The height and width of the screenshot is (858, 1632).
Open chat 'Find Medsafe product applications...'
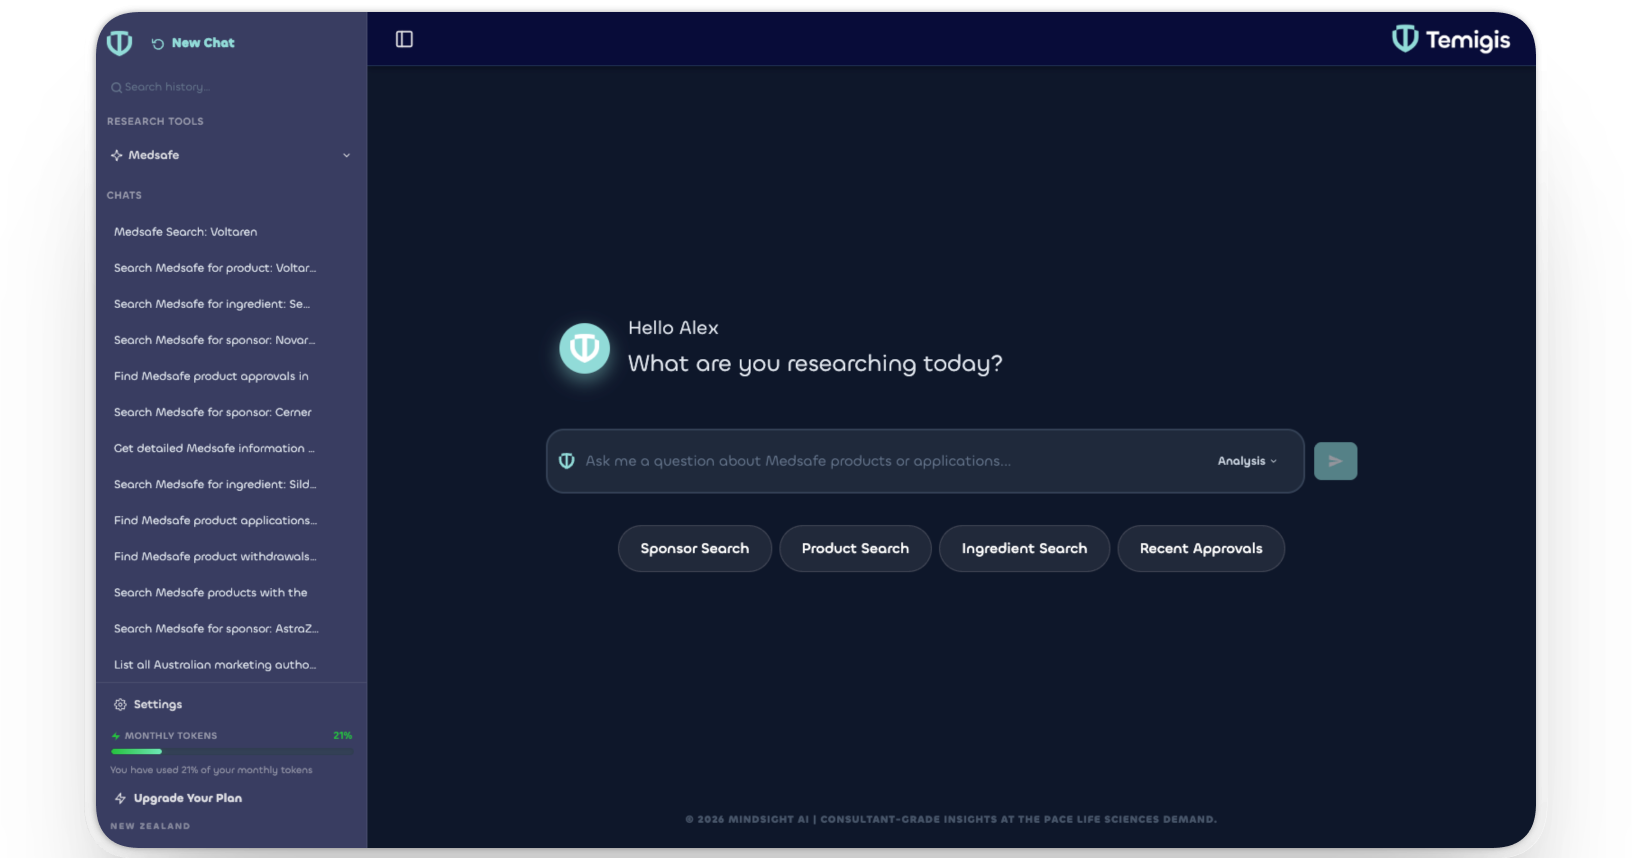pyautogui.click(x=215, y=520)
